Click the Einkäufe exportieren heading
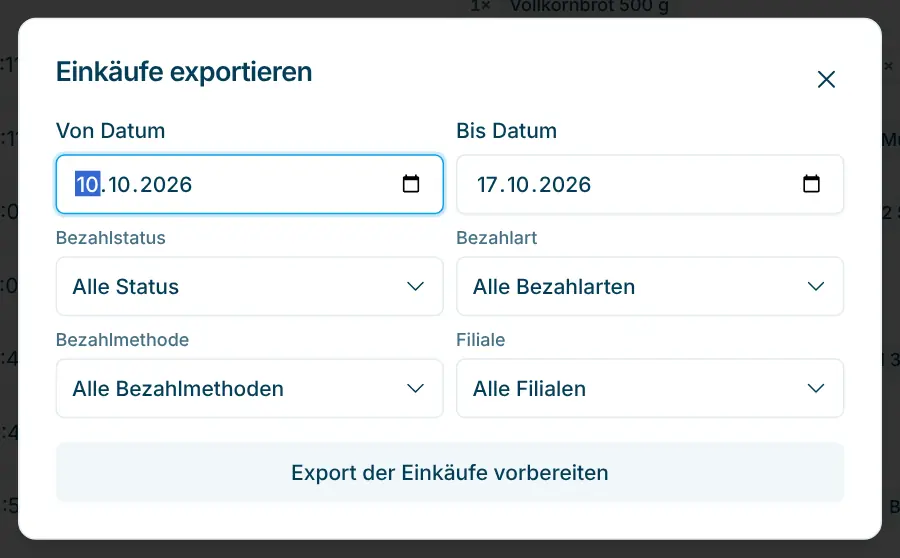This screenshot has height=558, width=900. coord(184,72)
